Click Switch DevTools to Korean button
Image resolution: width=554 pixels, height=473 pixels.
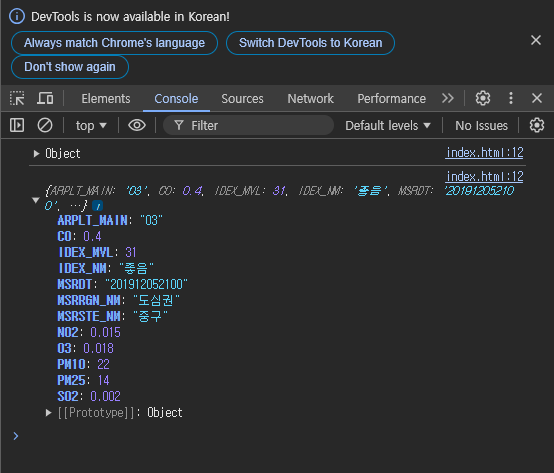[310, 43]
